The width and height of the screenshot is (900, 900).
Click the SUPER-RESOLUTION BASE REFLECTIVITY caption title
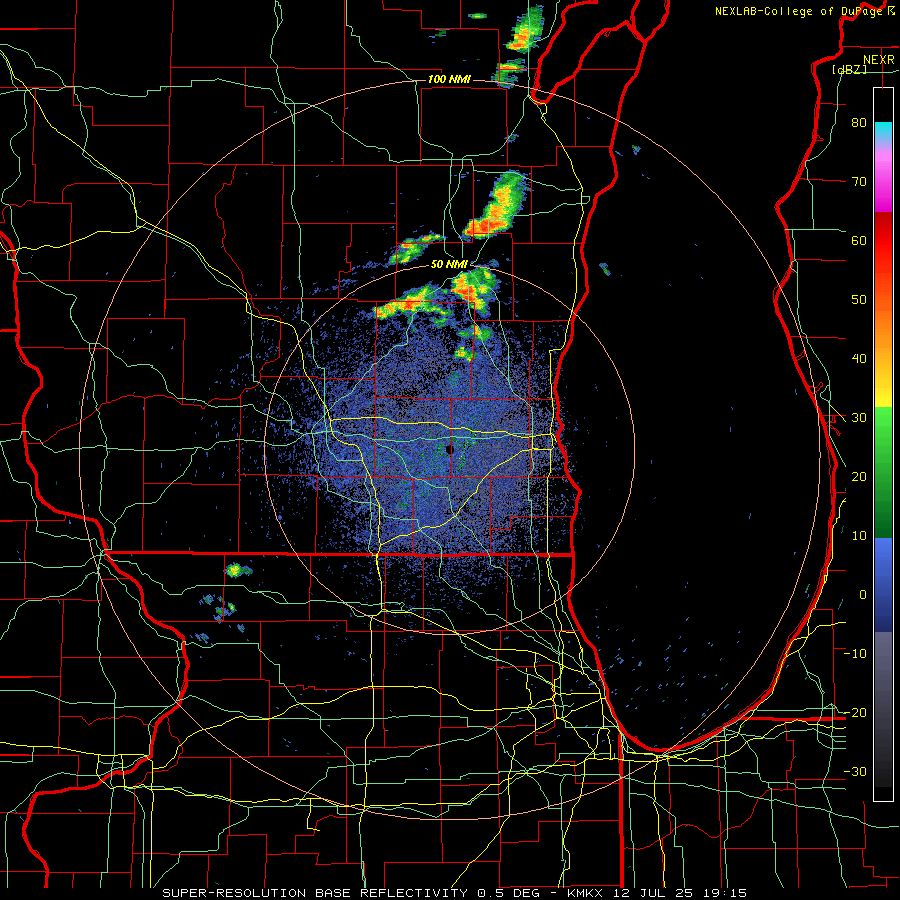tap(315, 893)
